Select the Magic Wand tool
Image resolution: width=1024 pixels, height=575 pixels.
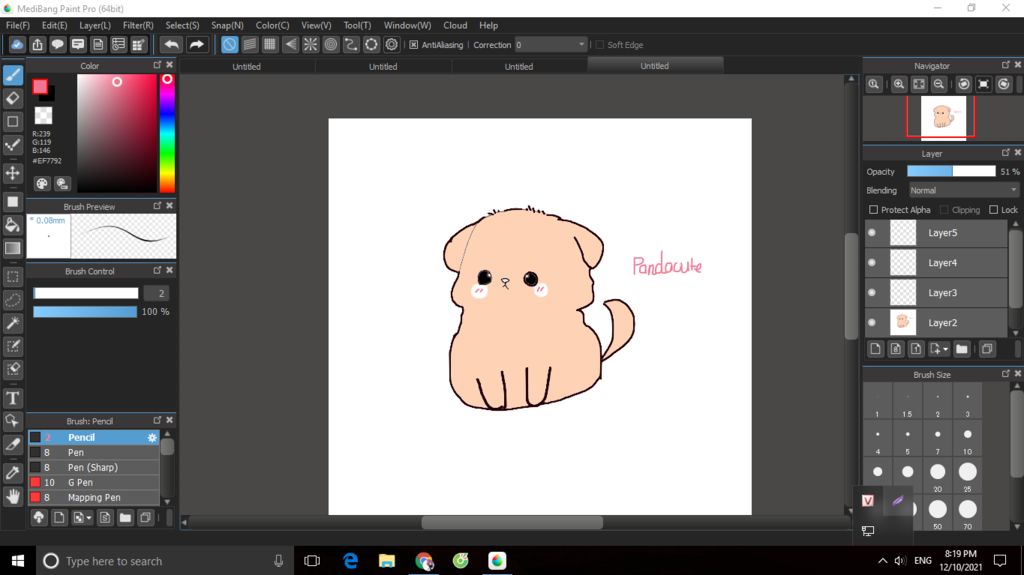12,323
